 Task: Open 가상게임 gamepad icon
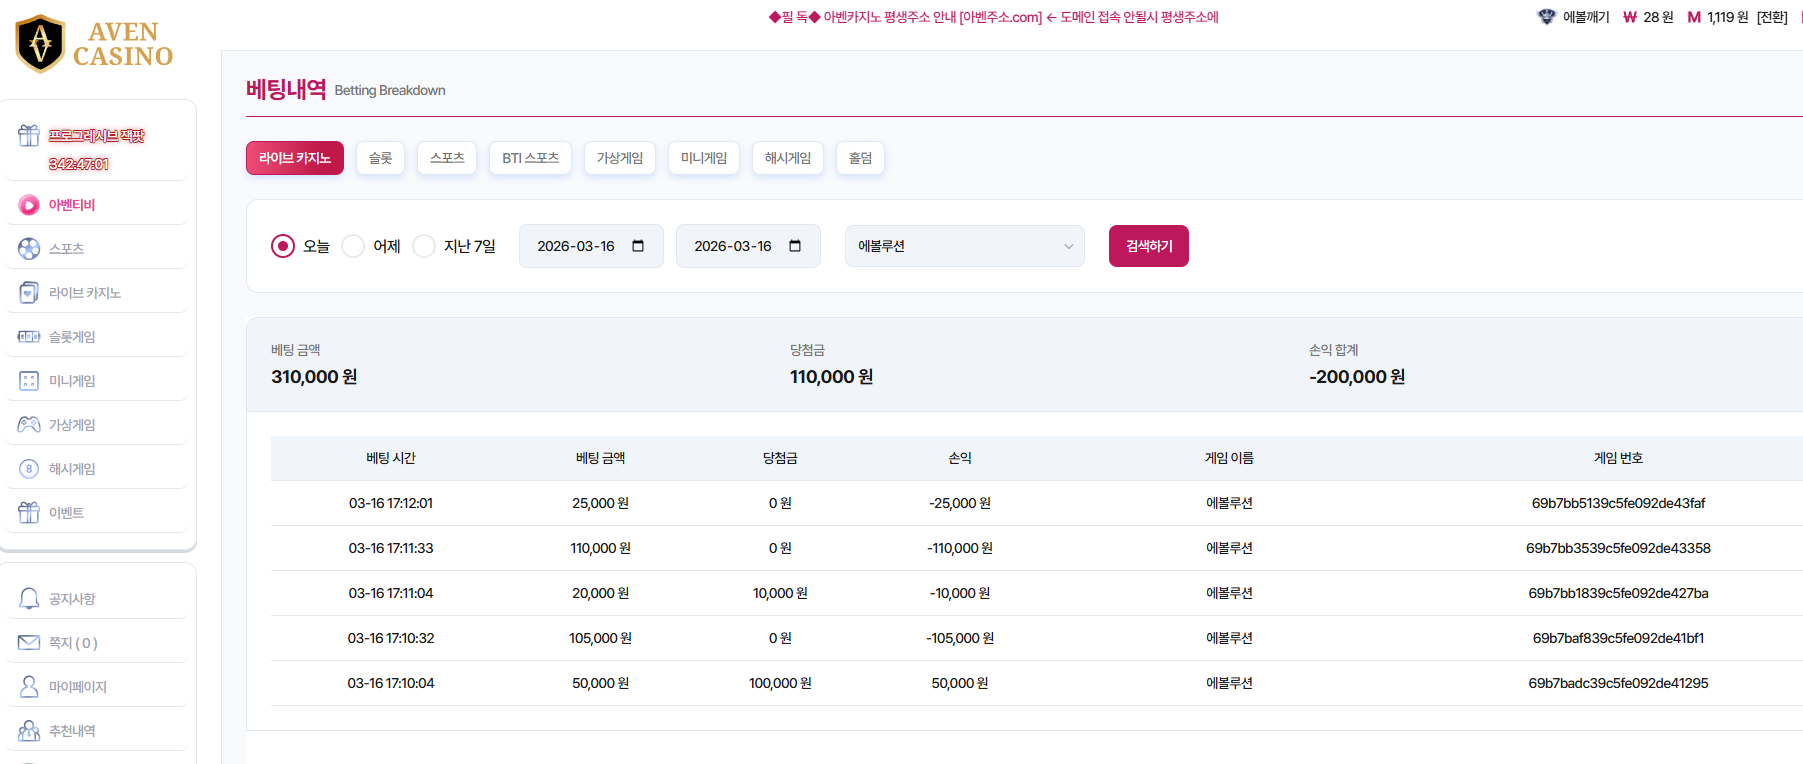(29, 425)
